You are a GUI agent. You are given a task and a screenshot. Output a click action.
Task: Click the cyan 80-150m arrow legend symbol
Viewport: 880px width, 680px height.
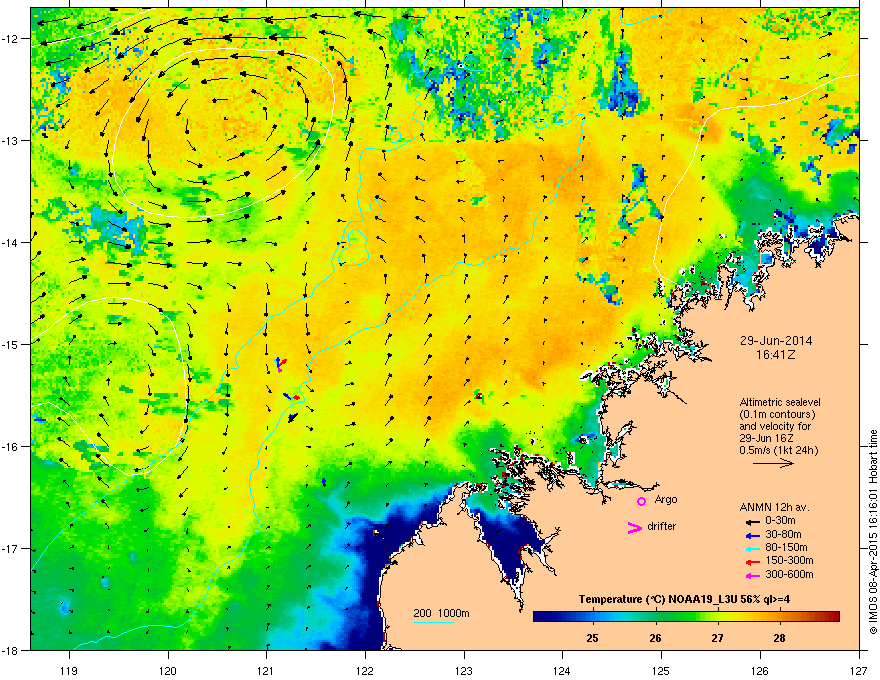[x=753, y=548]
